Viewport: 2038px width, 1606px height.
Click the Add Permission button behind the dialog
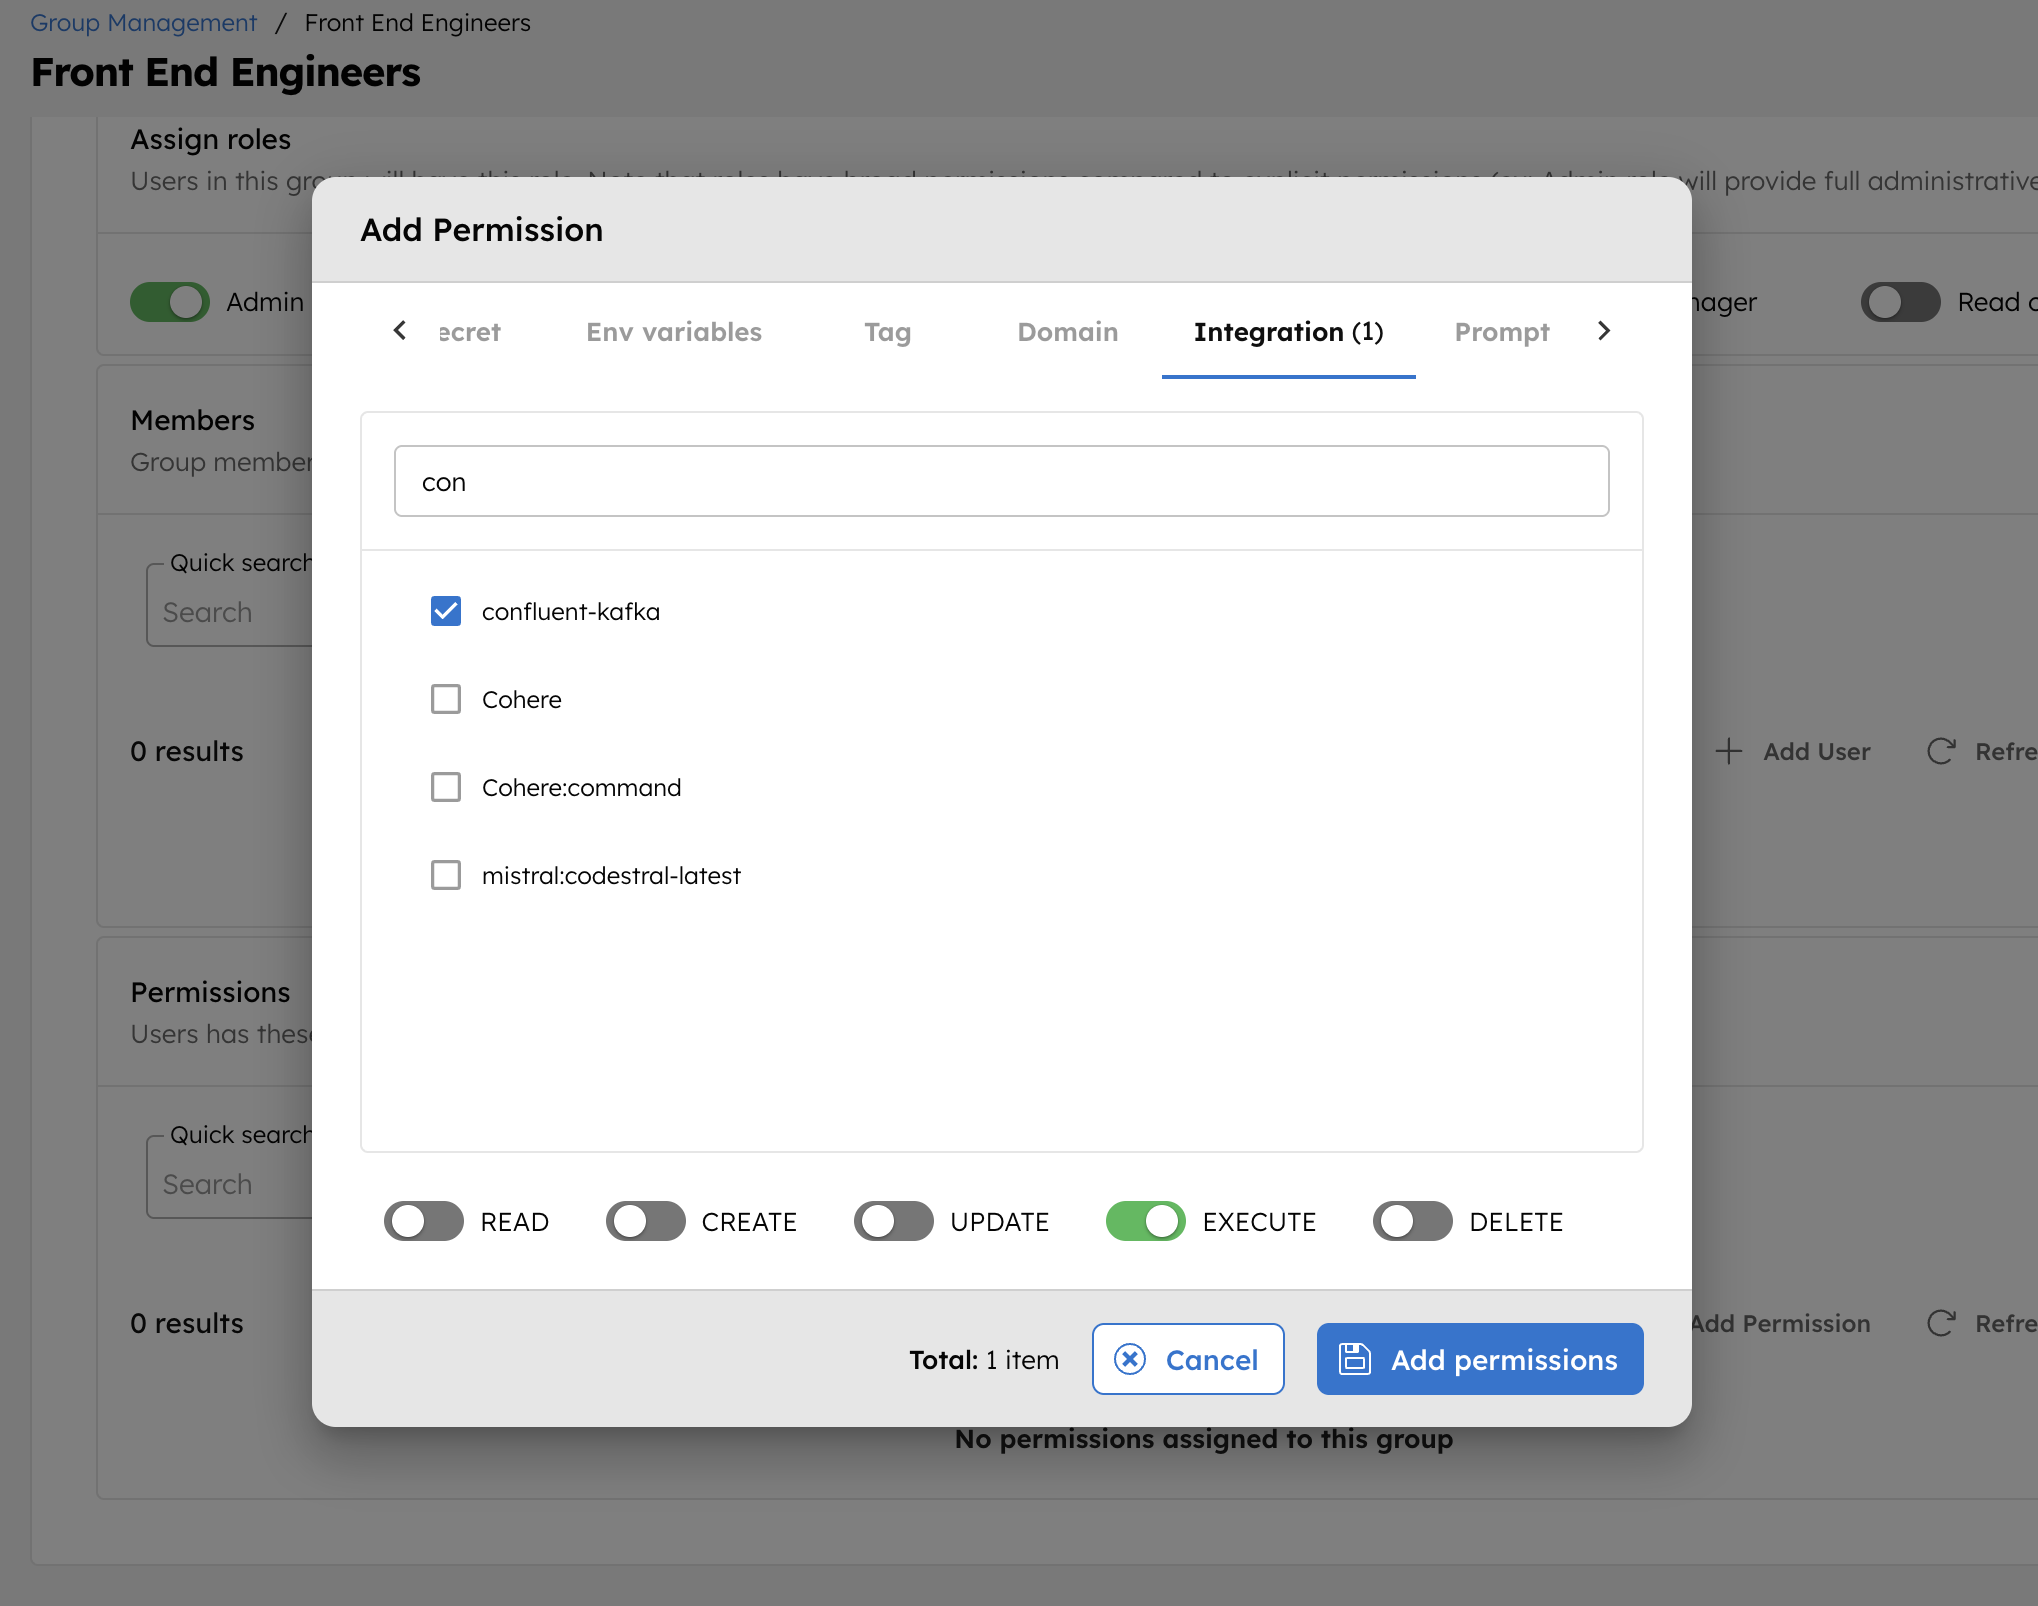click(x=1781, y=1323)
